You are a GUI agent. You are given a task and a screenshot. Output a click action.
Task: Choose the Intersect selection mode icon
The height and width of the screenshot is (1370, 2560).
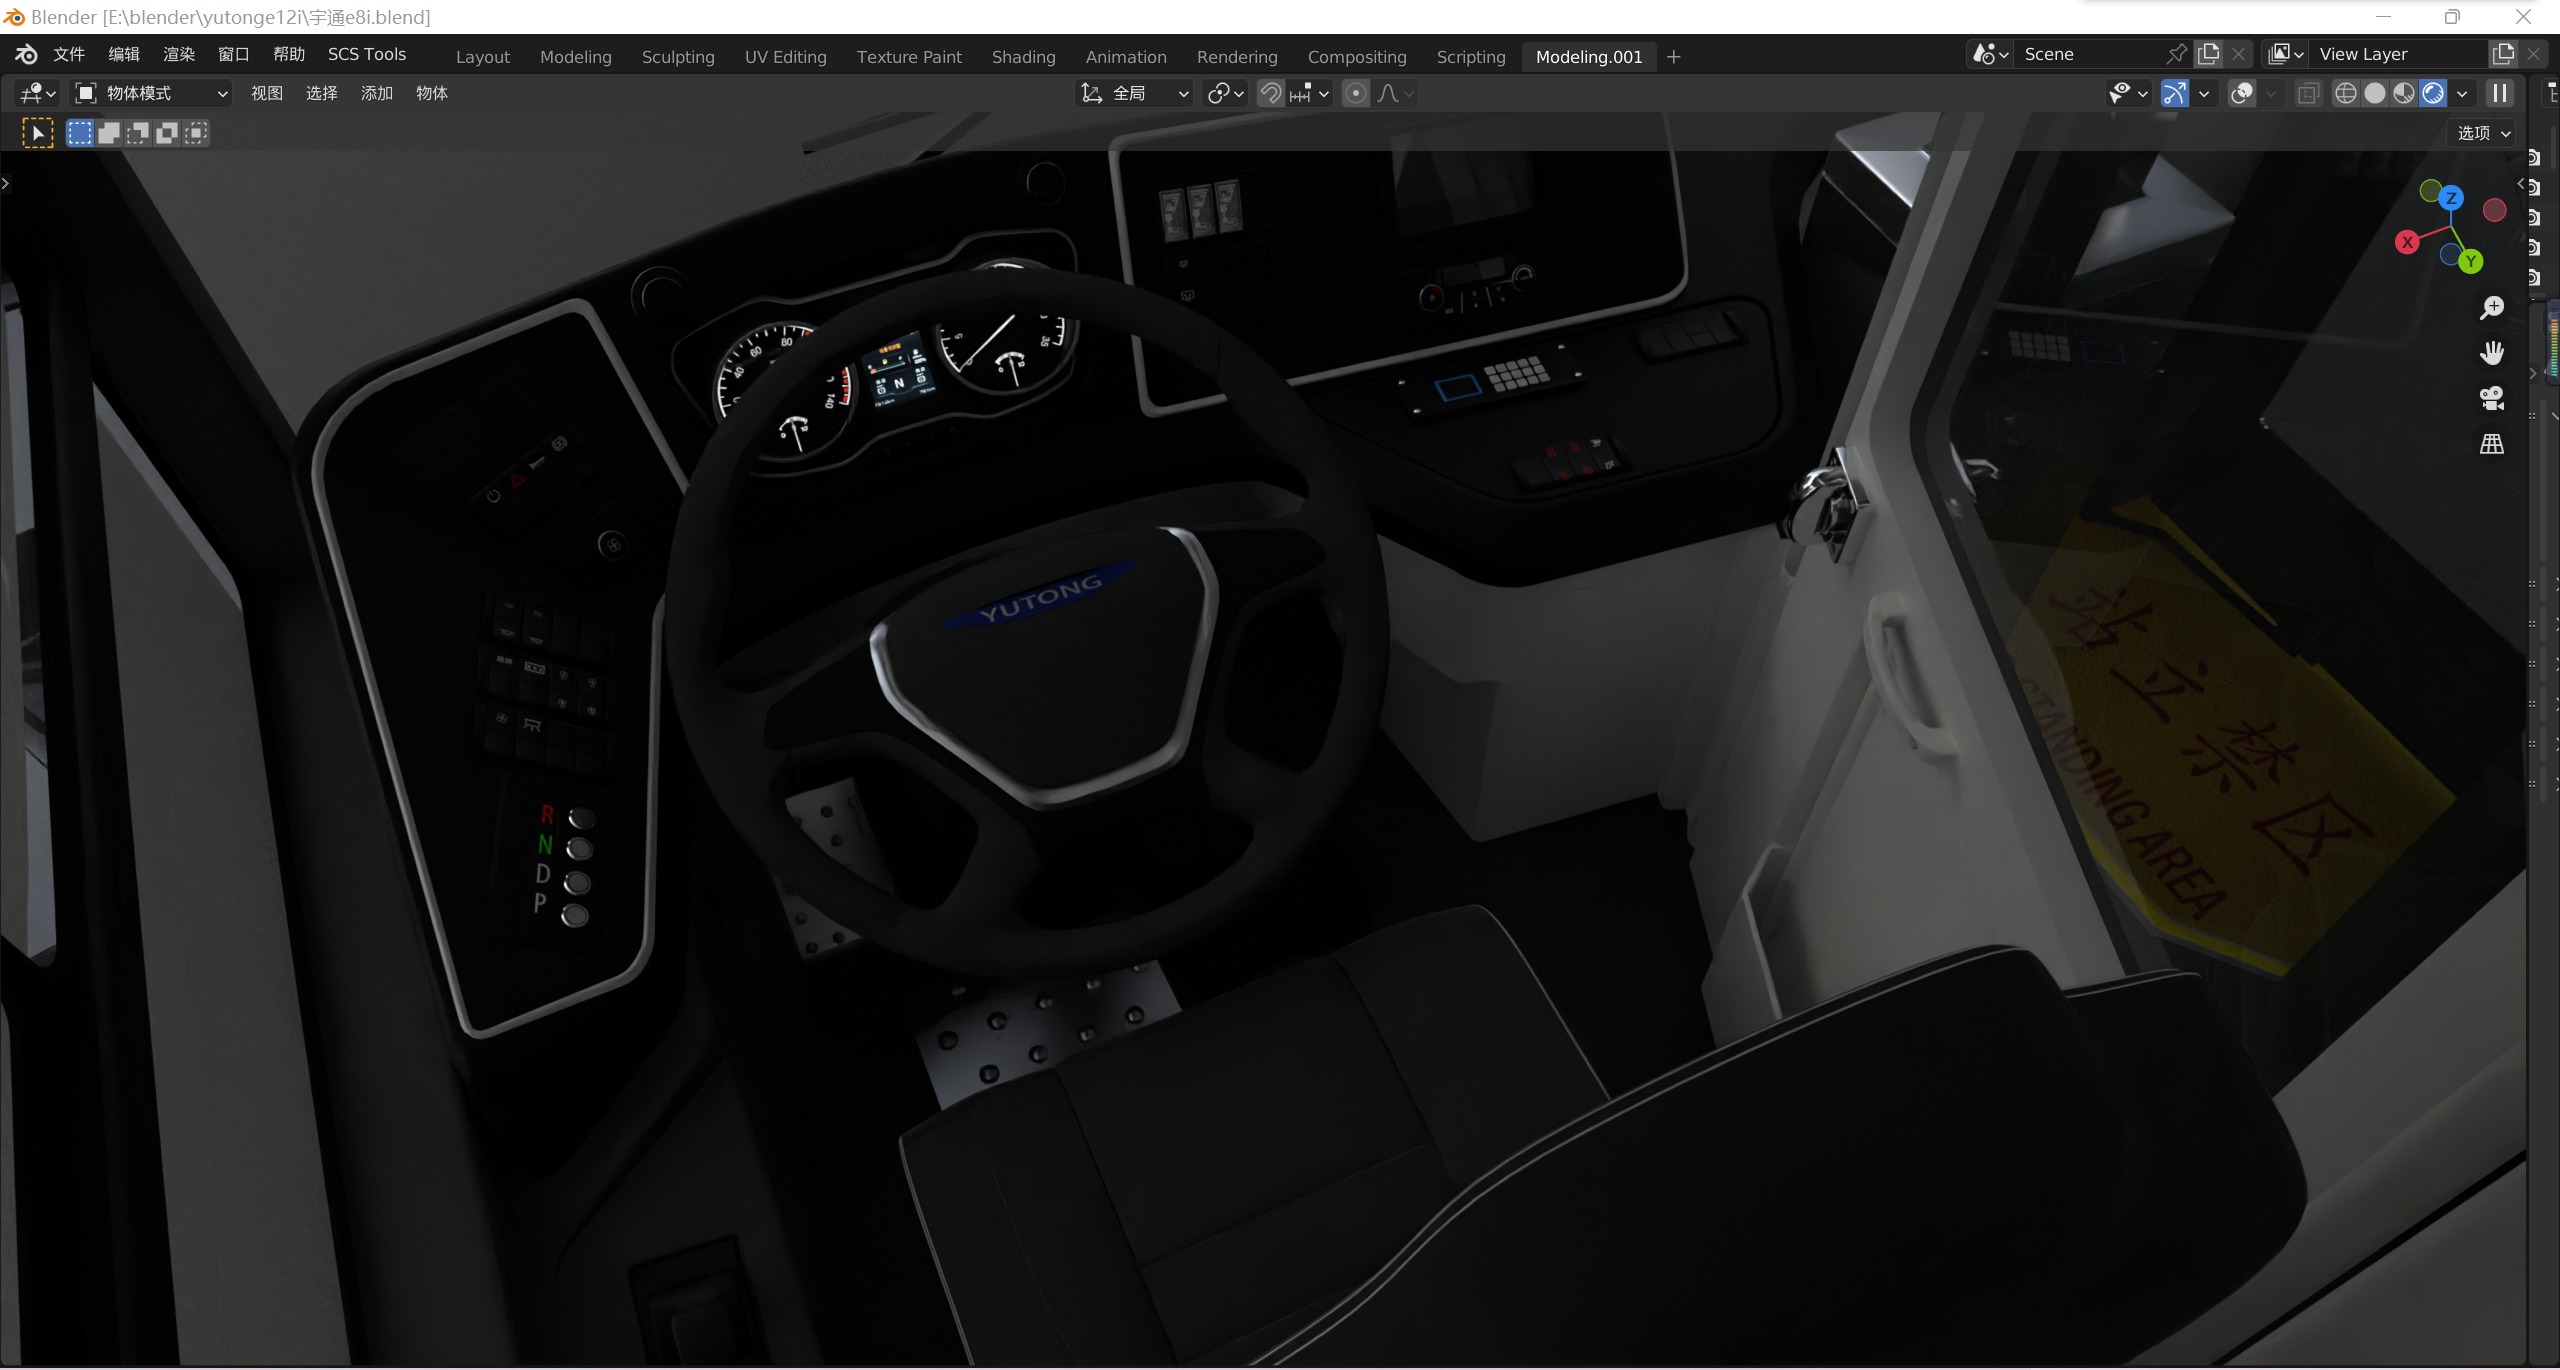pos(196,133)
